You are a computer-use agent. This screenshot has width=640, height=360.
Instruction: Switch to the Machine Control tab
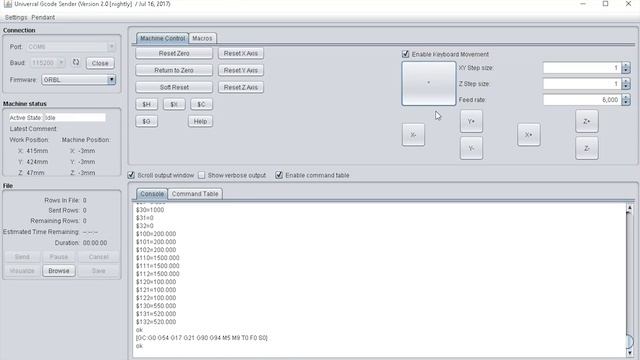click(x=162, y=38)
